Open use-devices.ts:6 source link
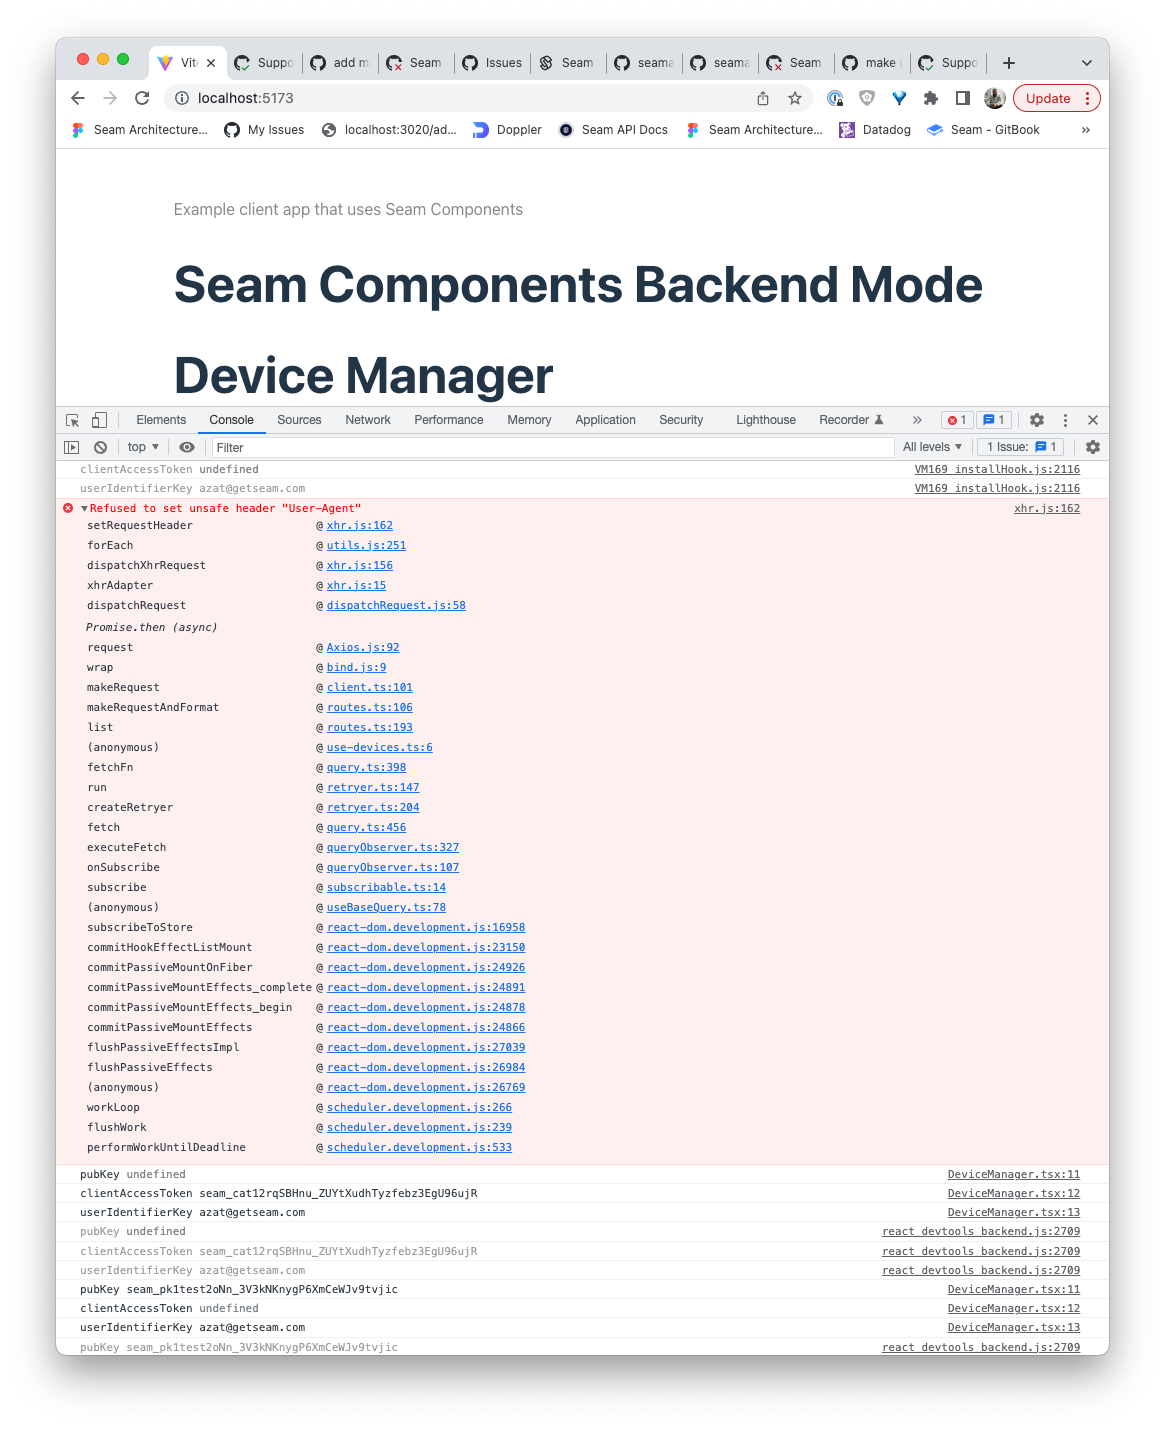The height and width of the screenshot is (1429, 1165). click(x=380, y=748)
